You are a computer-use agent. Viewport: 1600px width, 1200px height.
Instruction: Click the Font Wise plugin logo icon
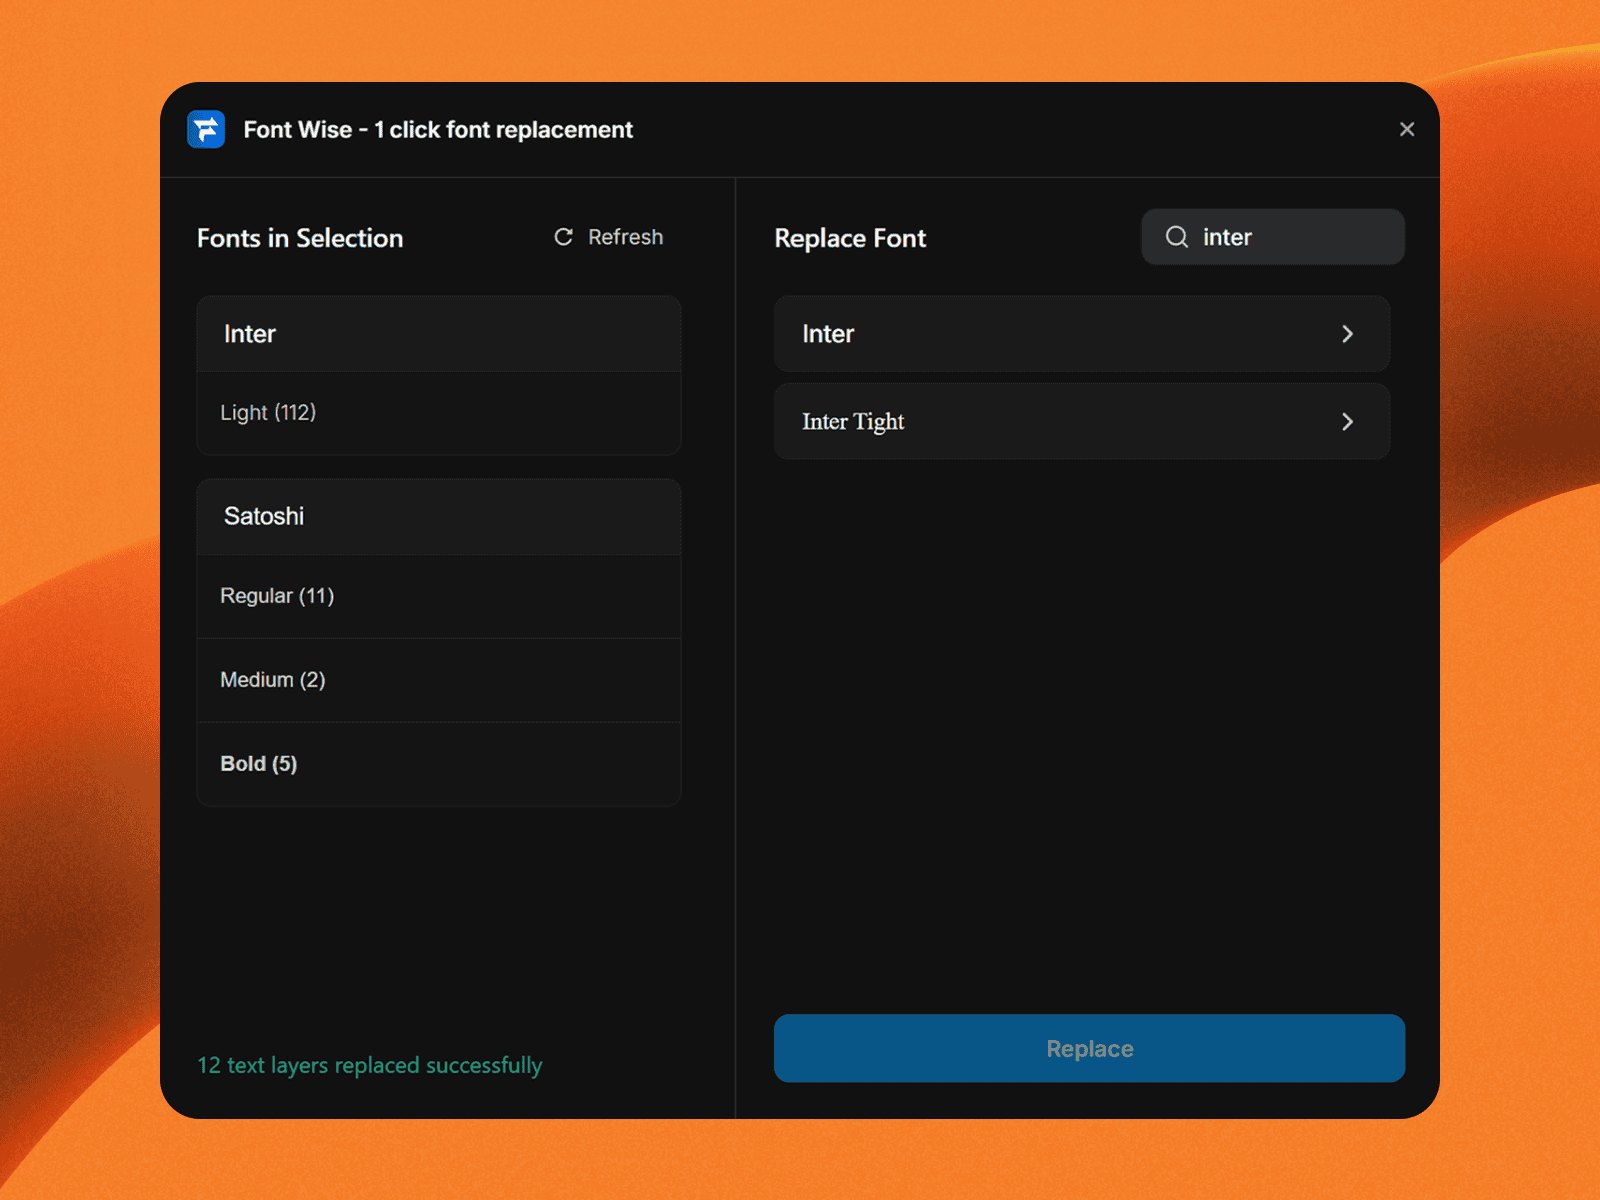205,129
